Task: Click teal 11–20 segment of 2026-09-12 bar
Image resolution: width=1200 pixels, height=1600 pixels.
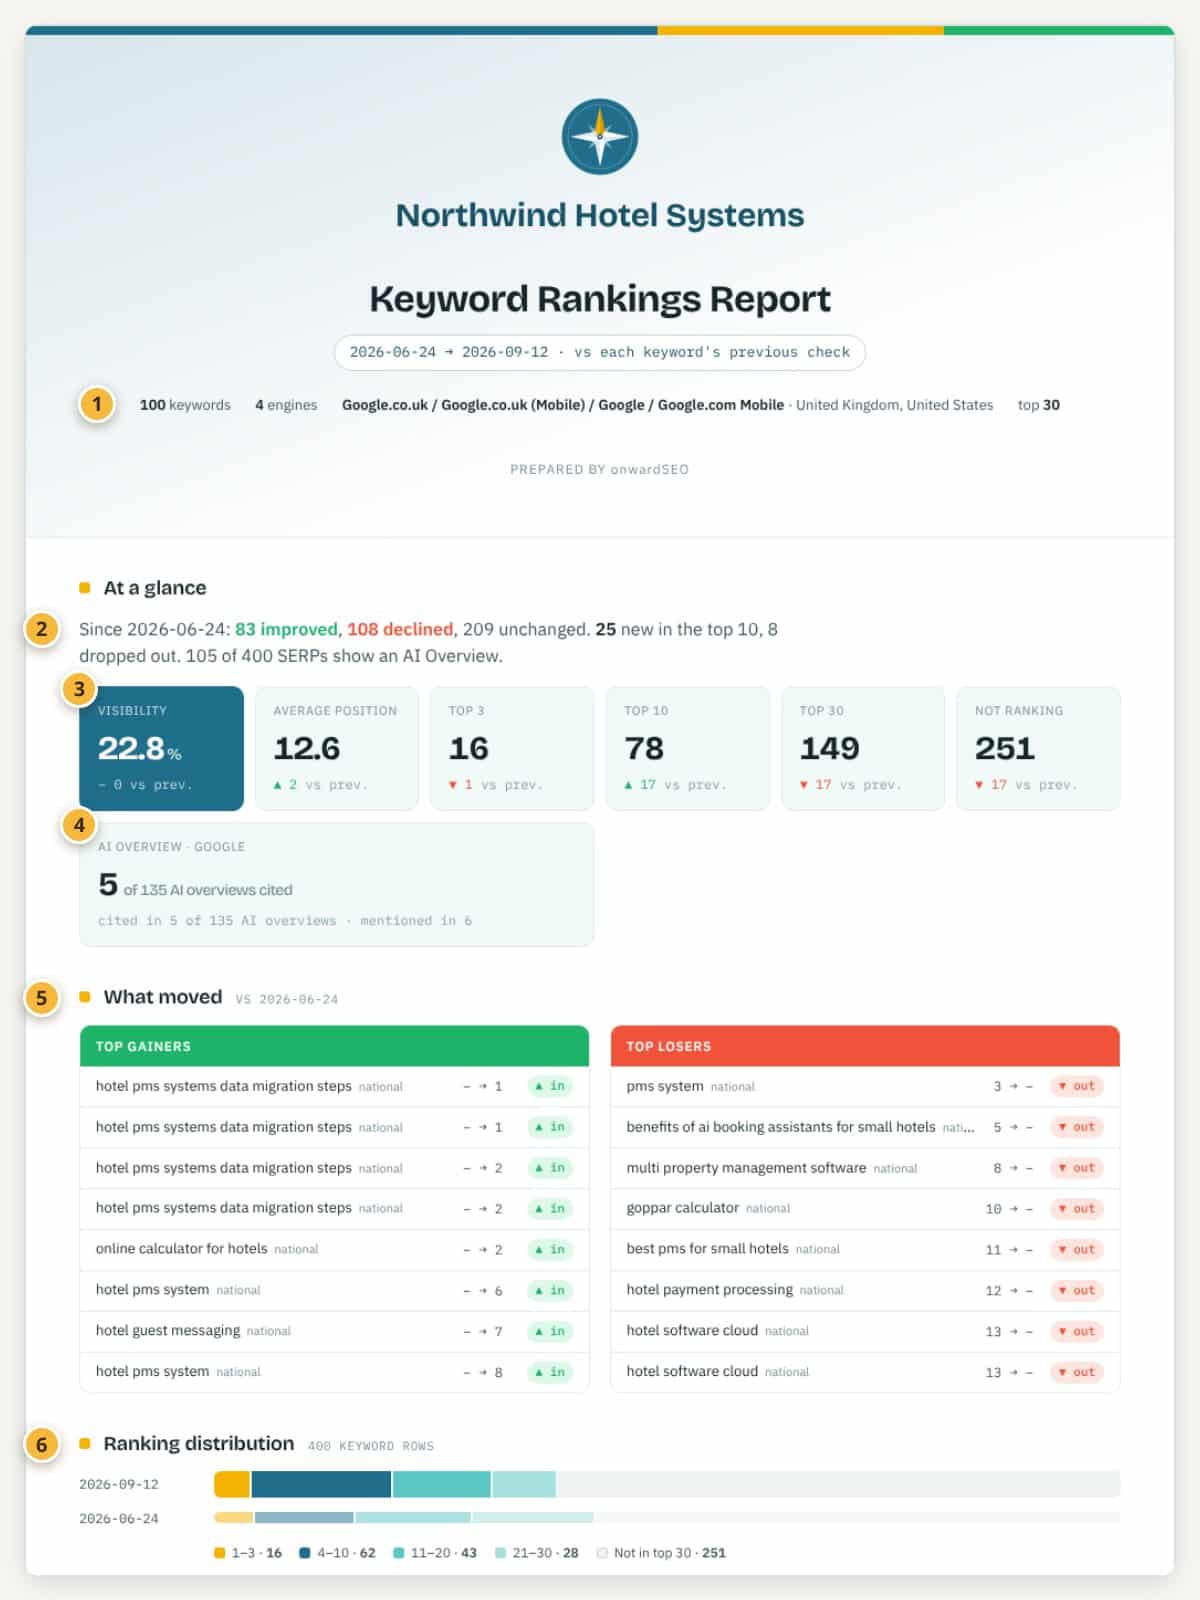Action: (x=442, y=1484)
